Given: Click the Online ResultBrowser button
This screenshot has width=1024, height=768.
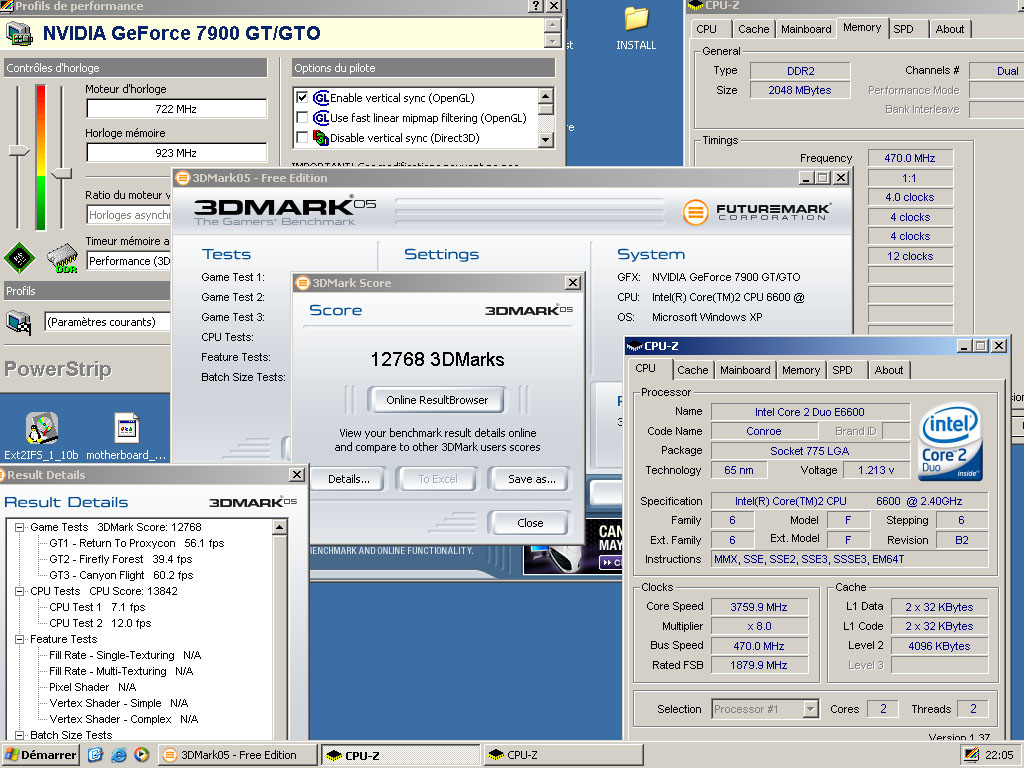Looking at the screenshot, I should coord(437,400).
